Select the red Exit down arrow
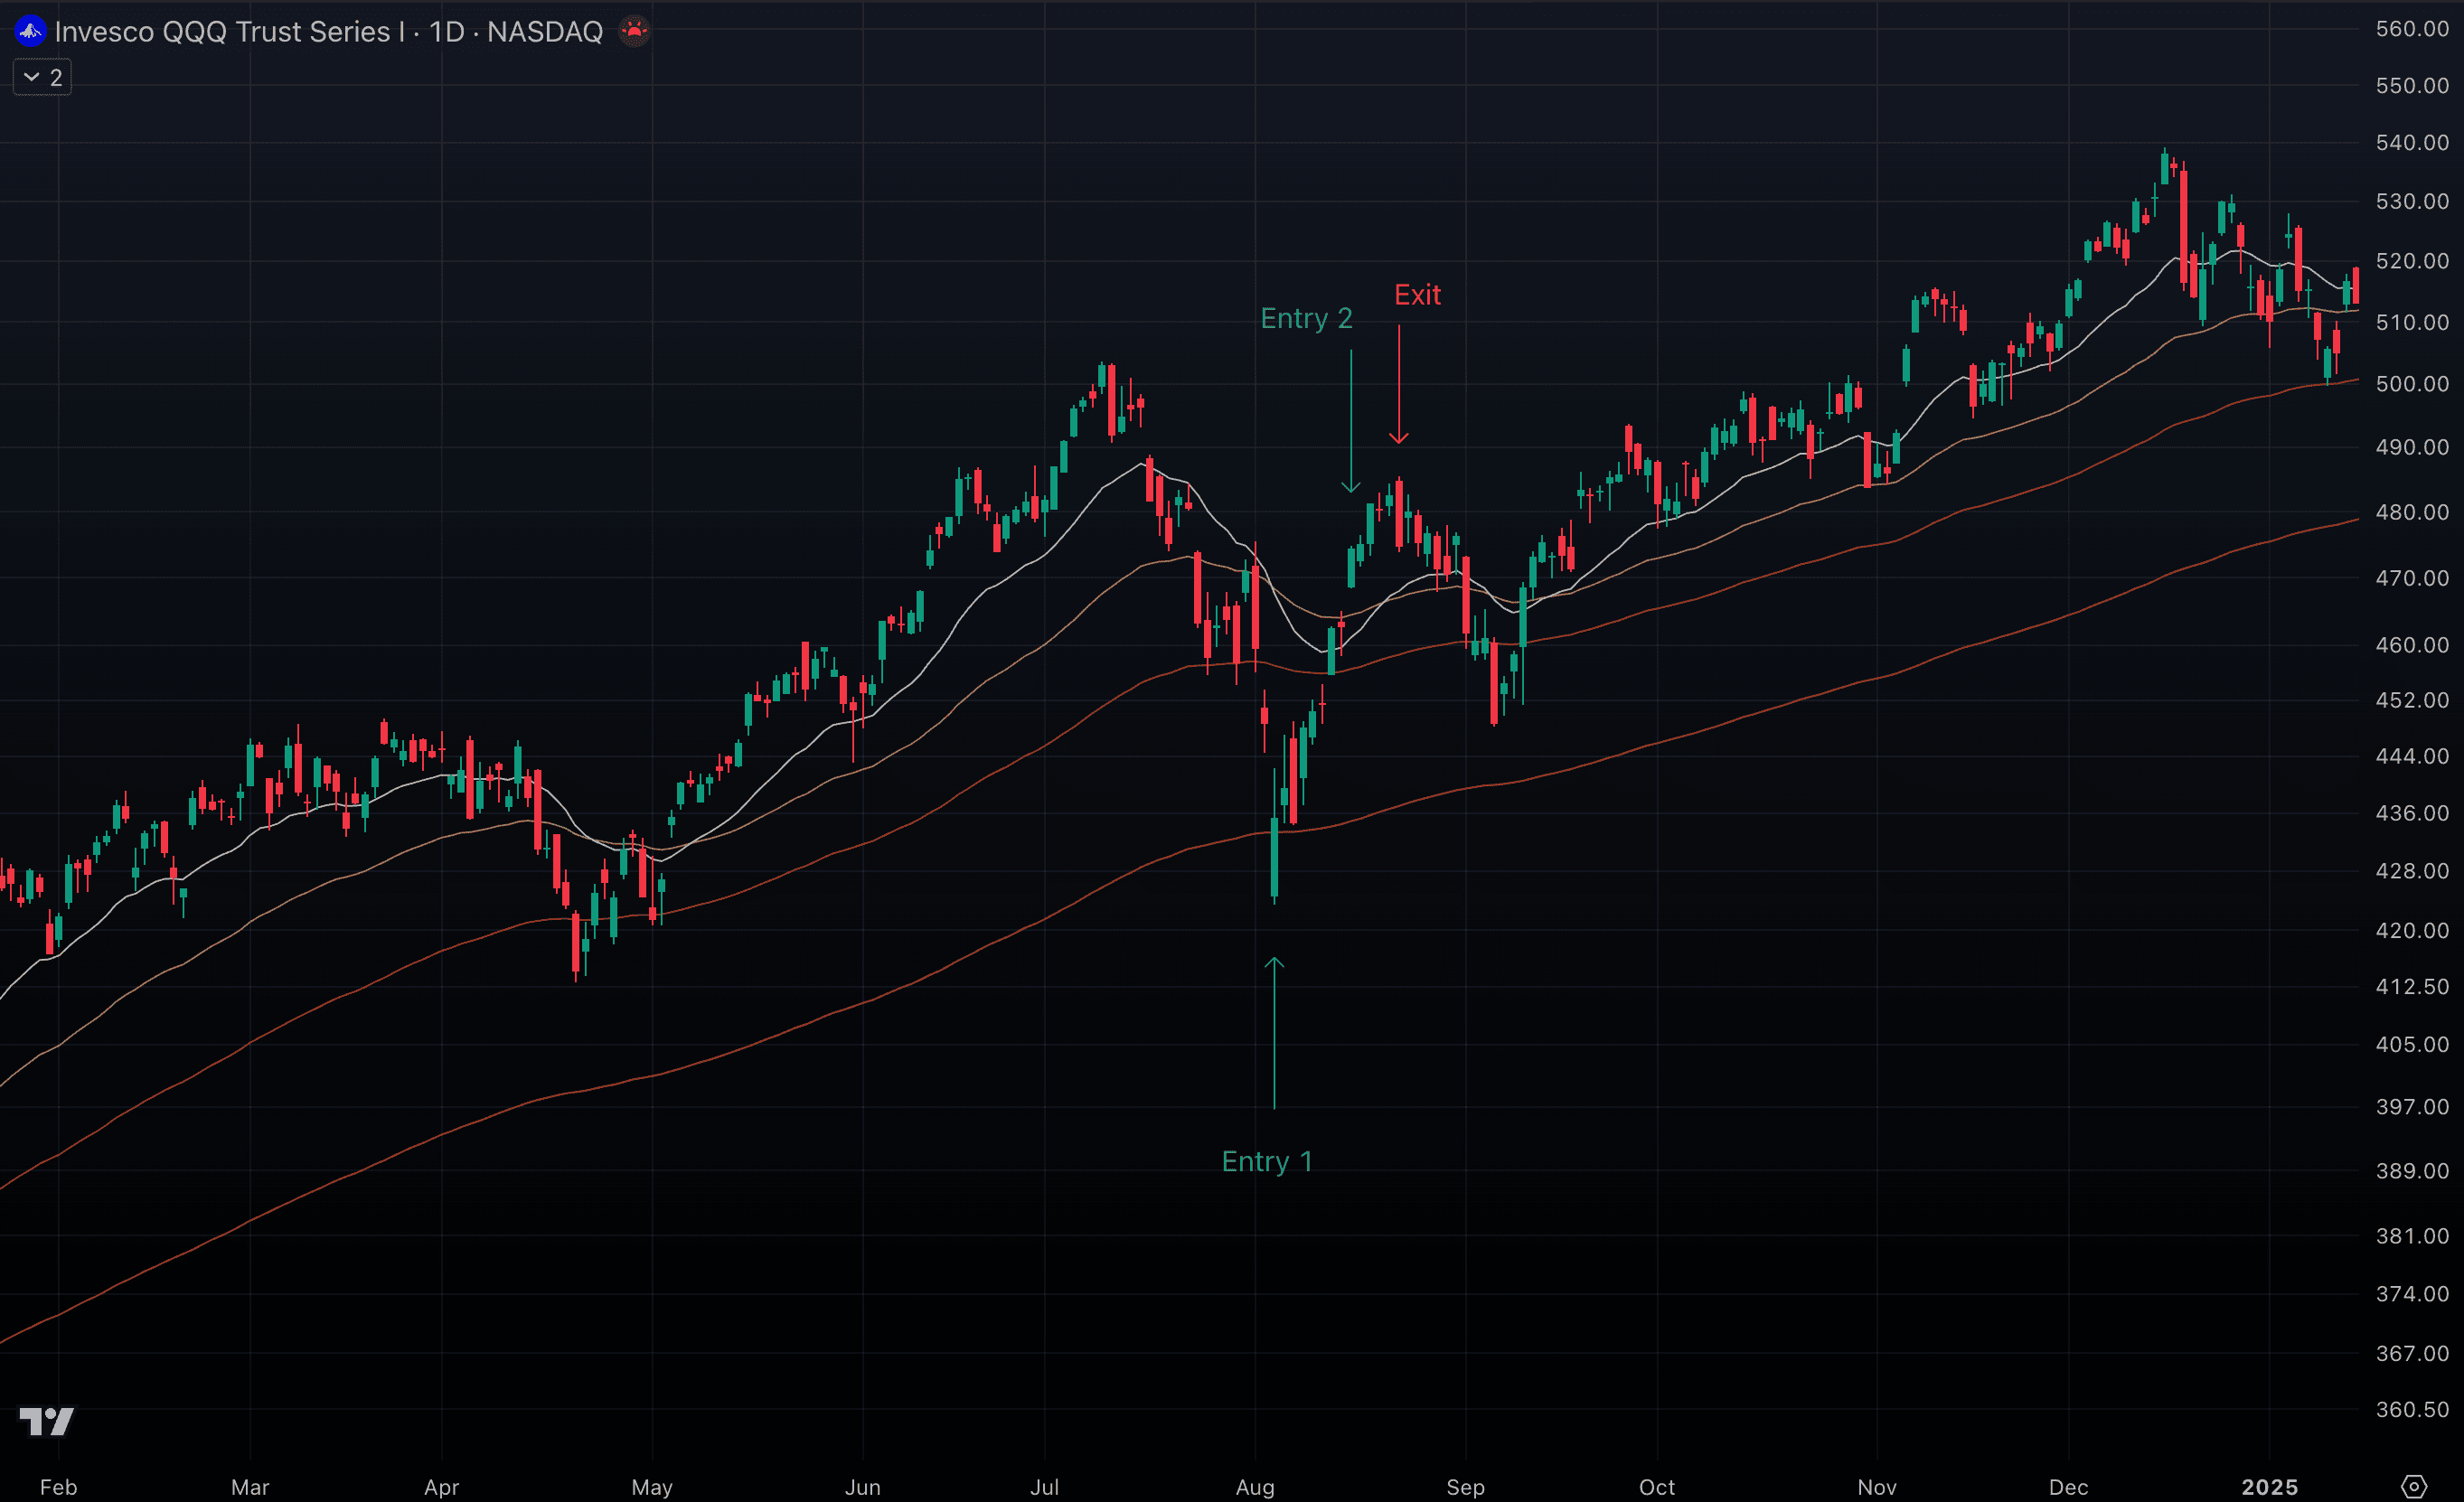2464x1502 pixels. tap(1398, 385)
